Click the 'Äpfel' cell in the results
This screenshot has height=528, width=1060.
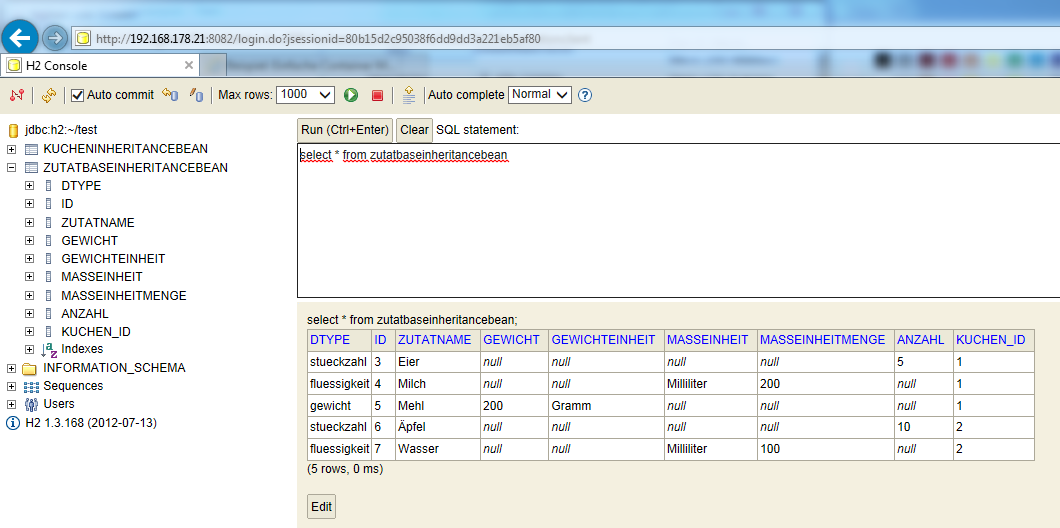pos(438,427)
